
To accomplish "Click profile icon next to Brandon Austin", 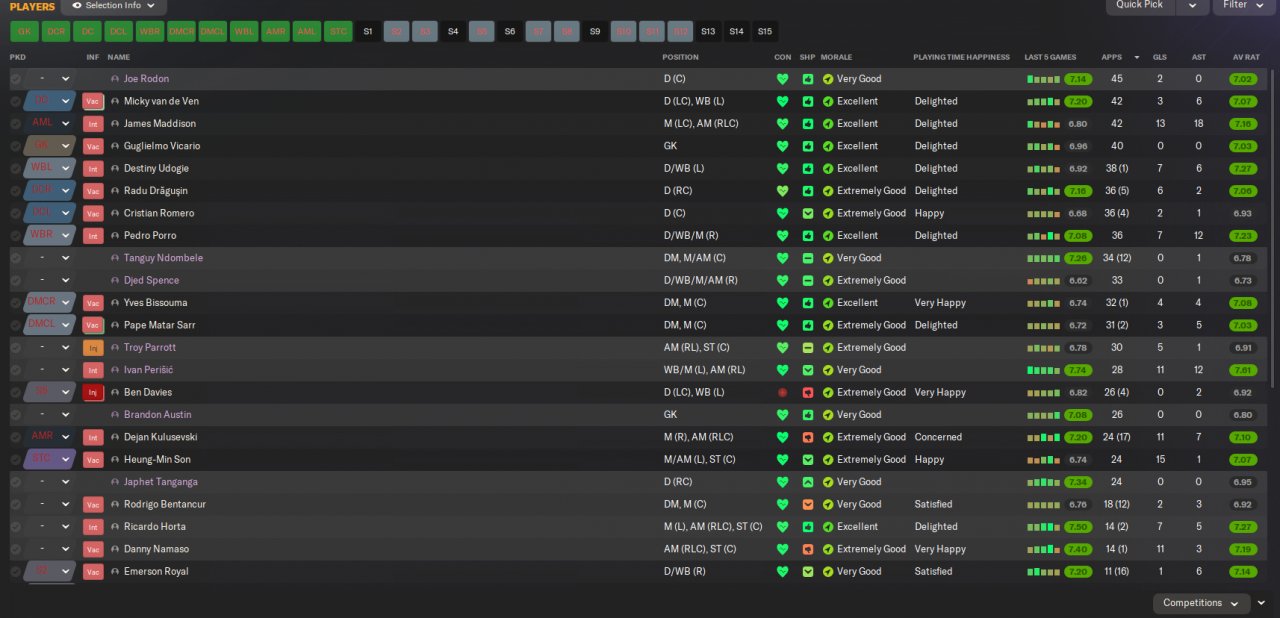I will point(115,414).
